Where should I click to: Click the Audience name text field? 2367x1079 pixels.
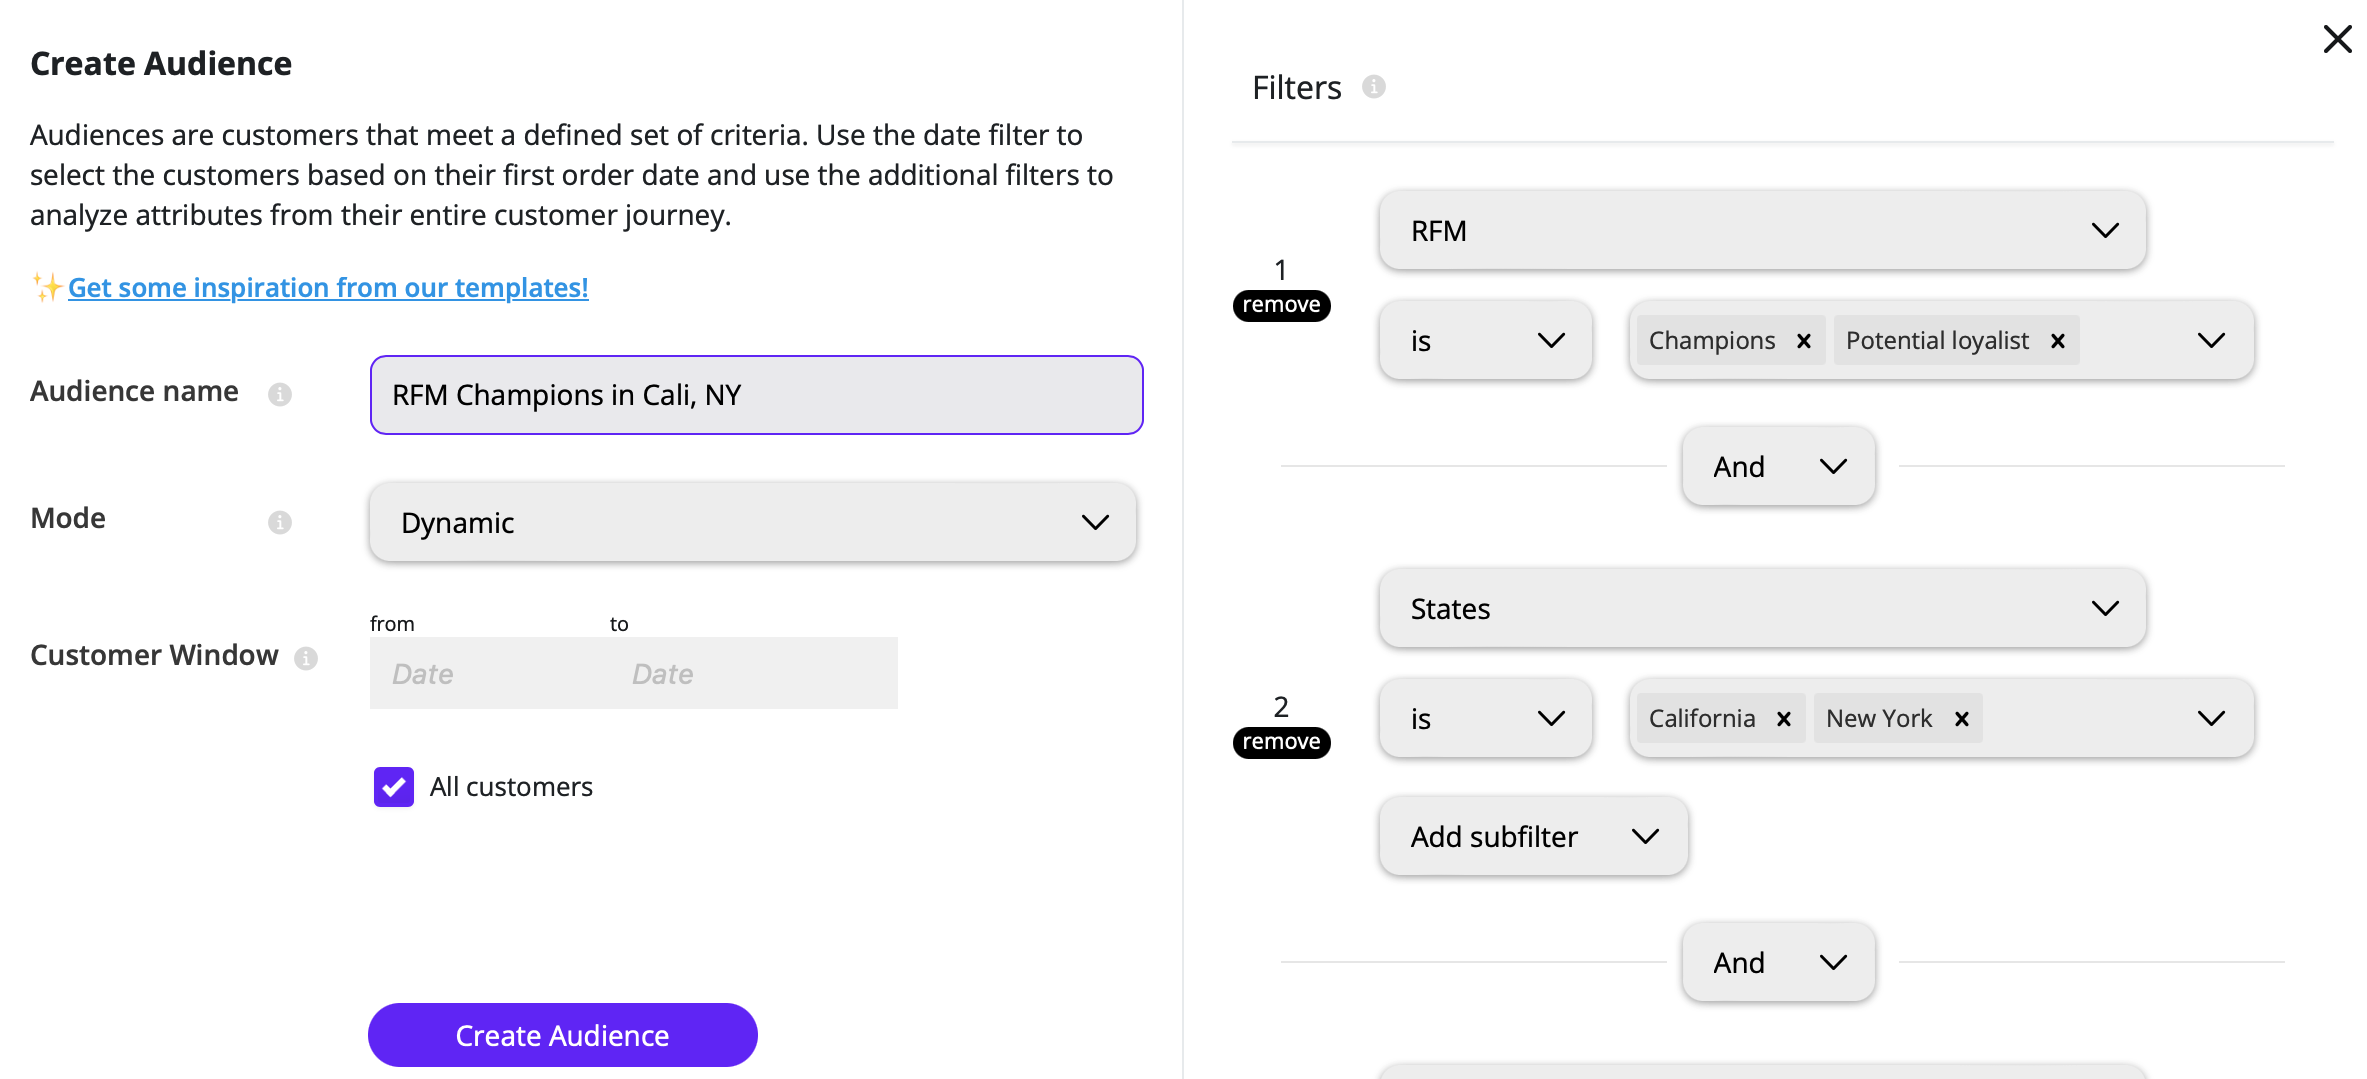click(x=756, y=395)
